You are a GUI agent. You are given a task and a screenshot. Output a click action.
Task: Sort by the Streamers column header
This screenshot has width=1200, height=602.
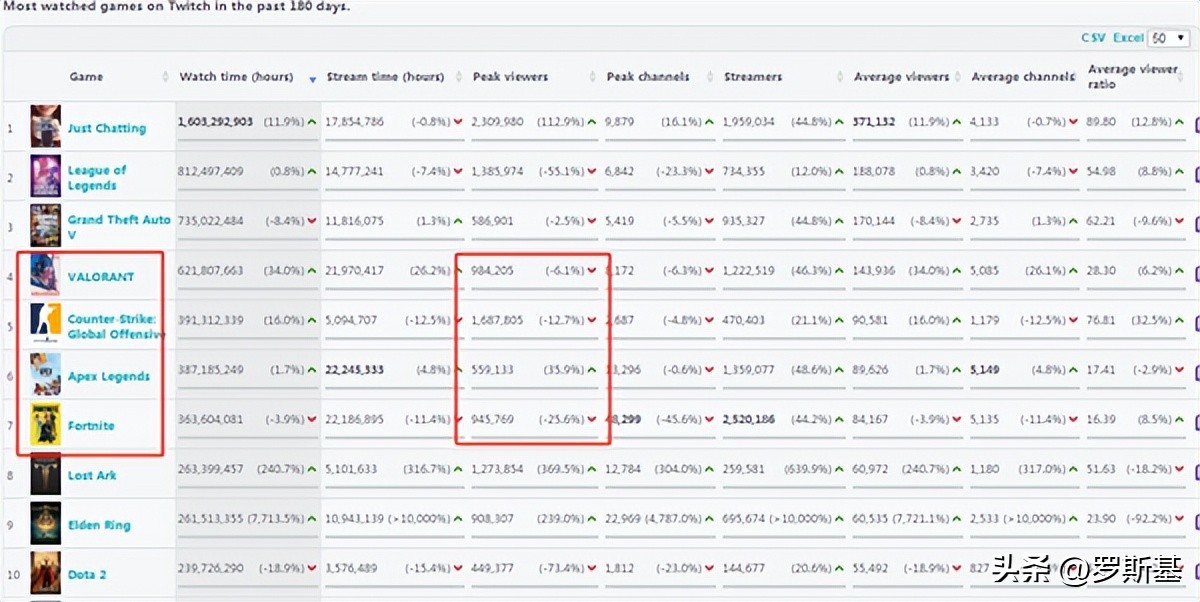tap(752, 77)
